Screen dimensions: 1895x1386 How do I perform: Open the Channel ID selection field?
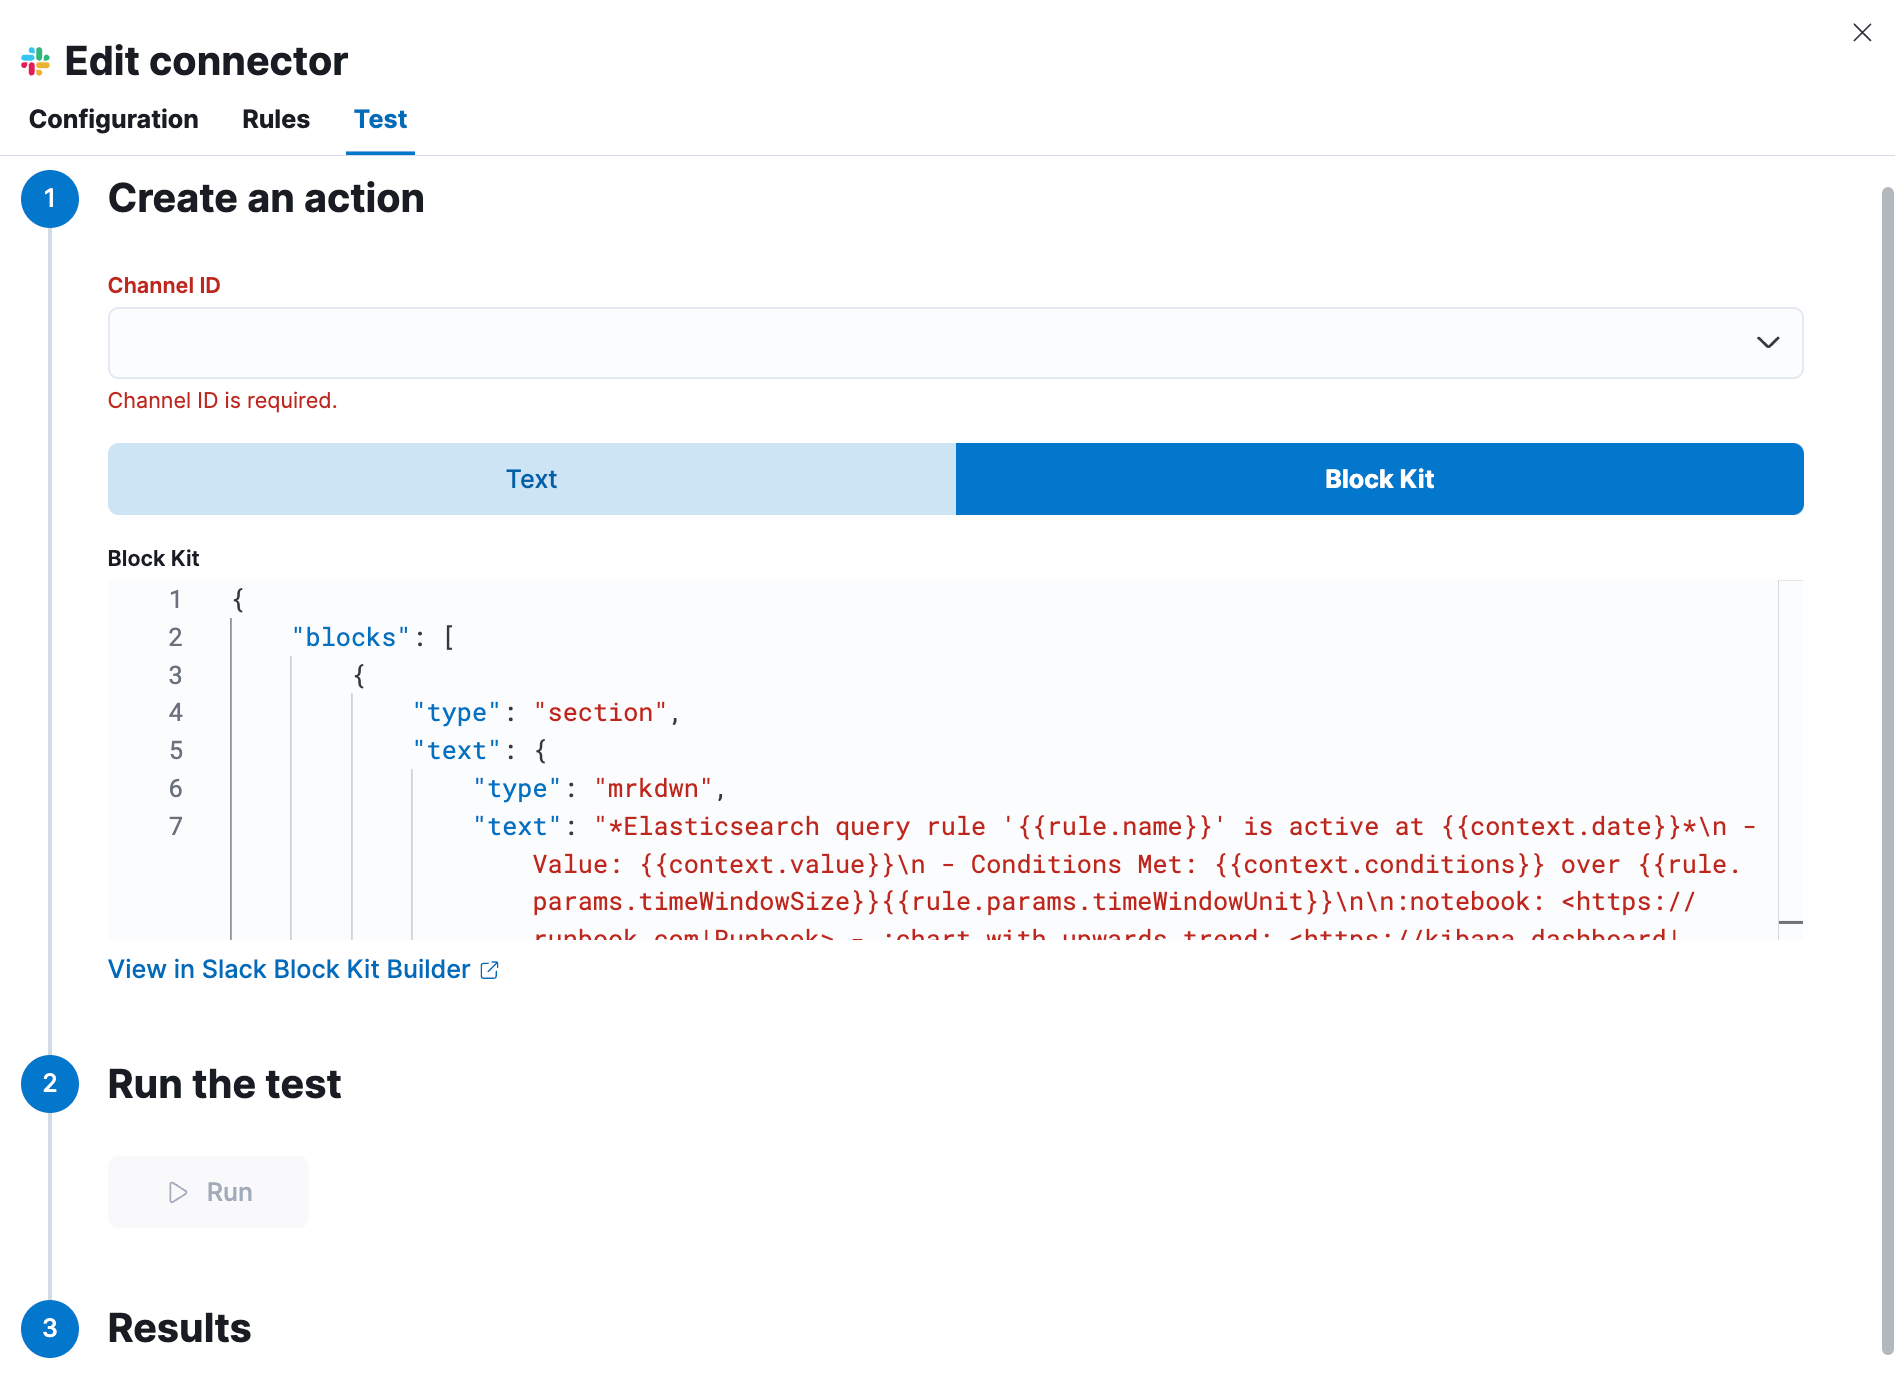click(x=900, y=343)
